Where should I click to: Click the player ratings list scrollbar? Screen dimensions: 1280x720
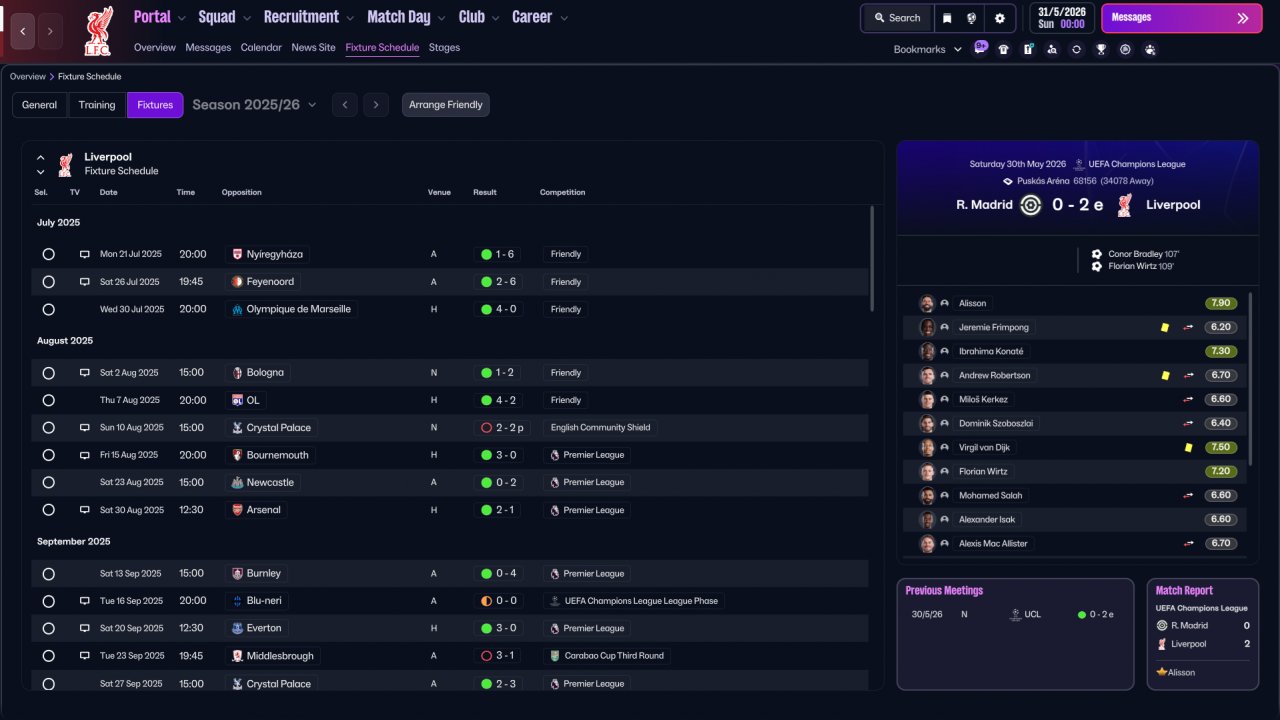click(x=1251, y=378)
